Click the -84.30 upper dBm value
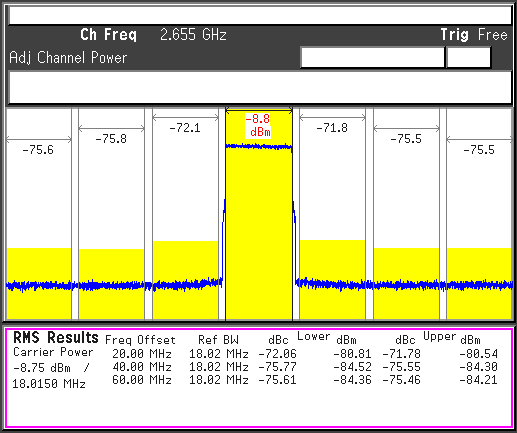The image size is (517, 433). pyautogui.click(x=478, y=367)
